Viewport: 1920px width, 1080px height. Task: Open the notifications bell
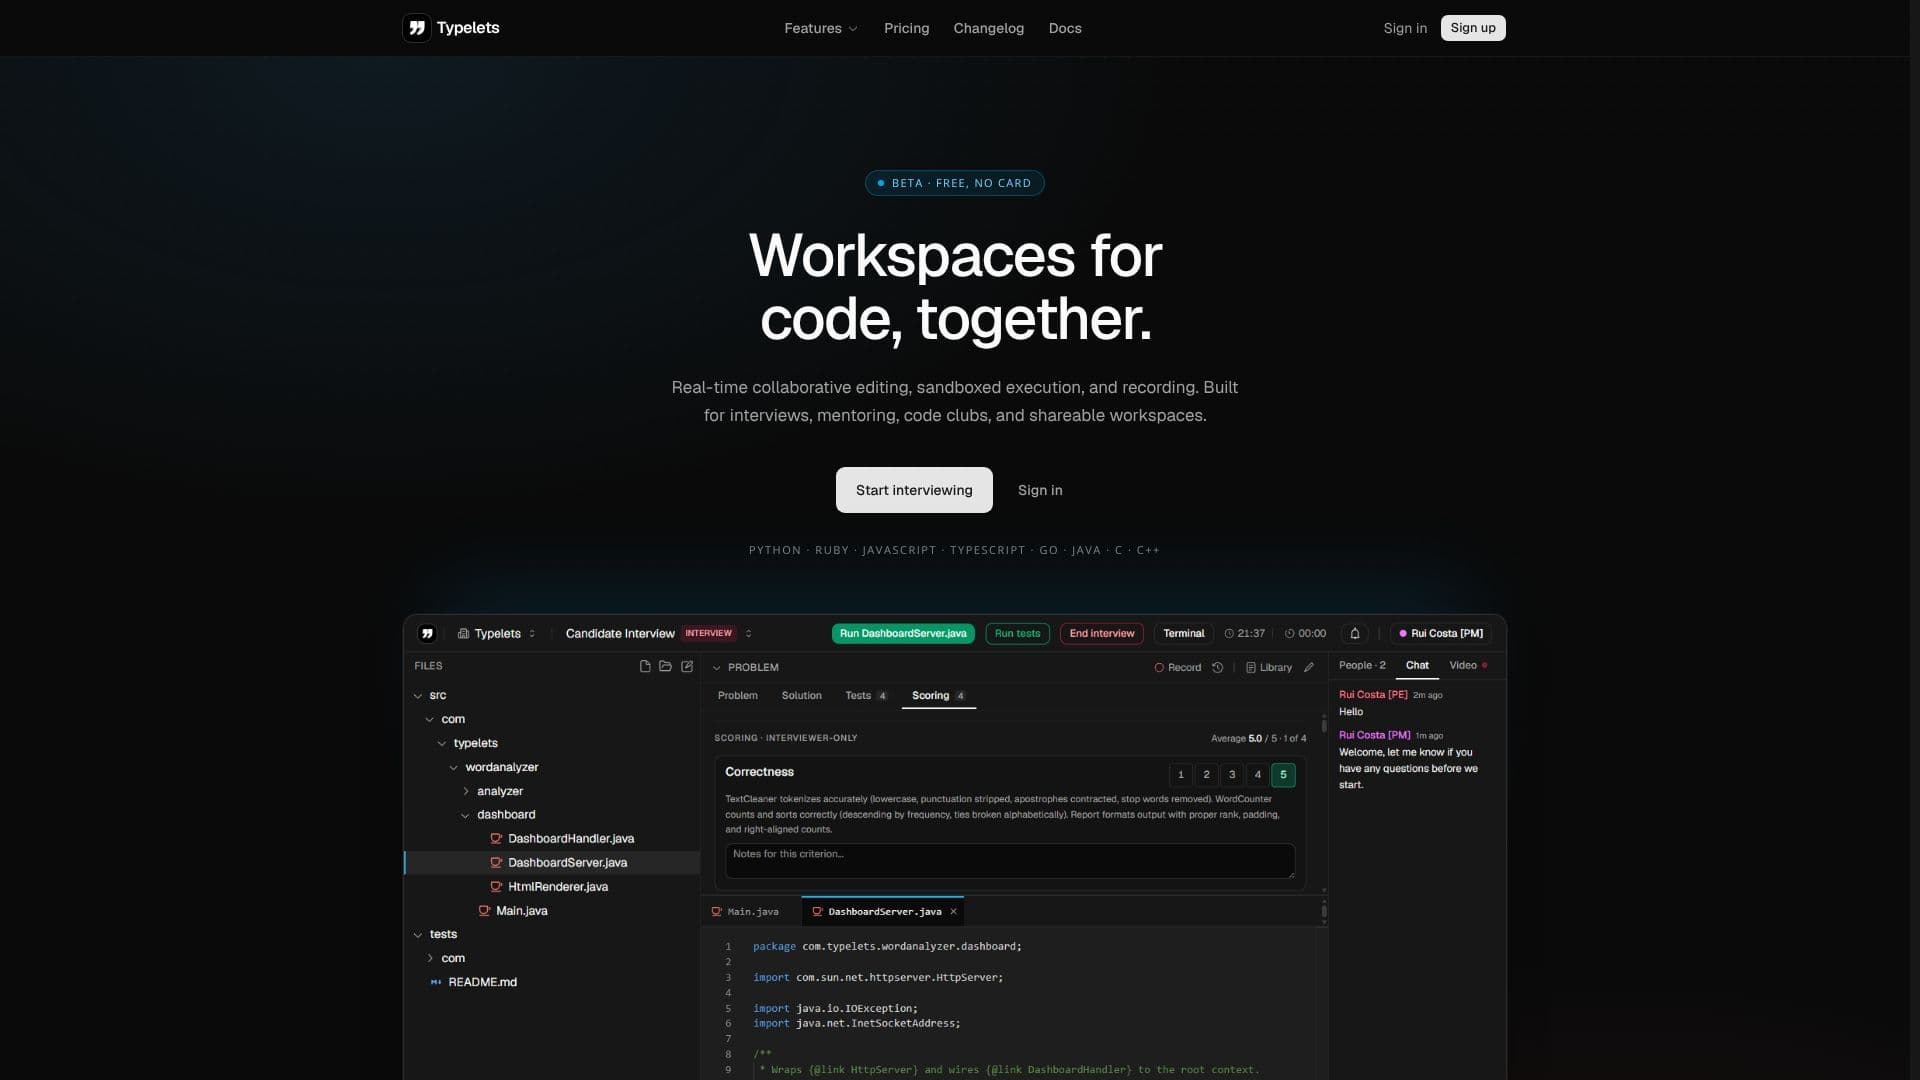point(1355,633)
